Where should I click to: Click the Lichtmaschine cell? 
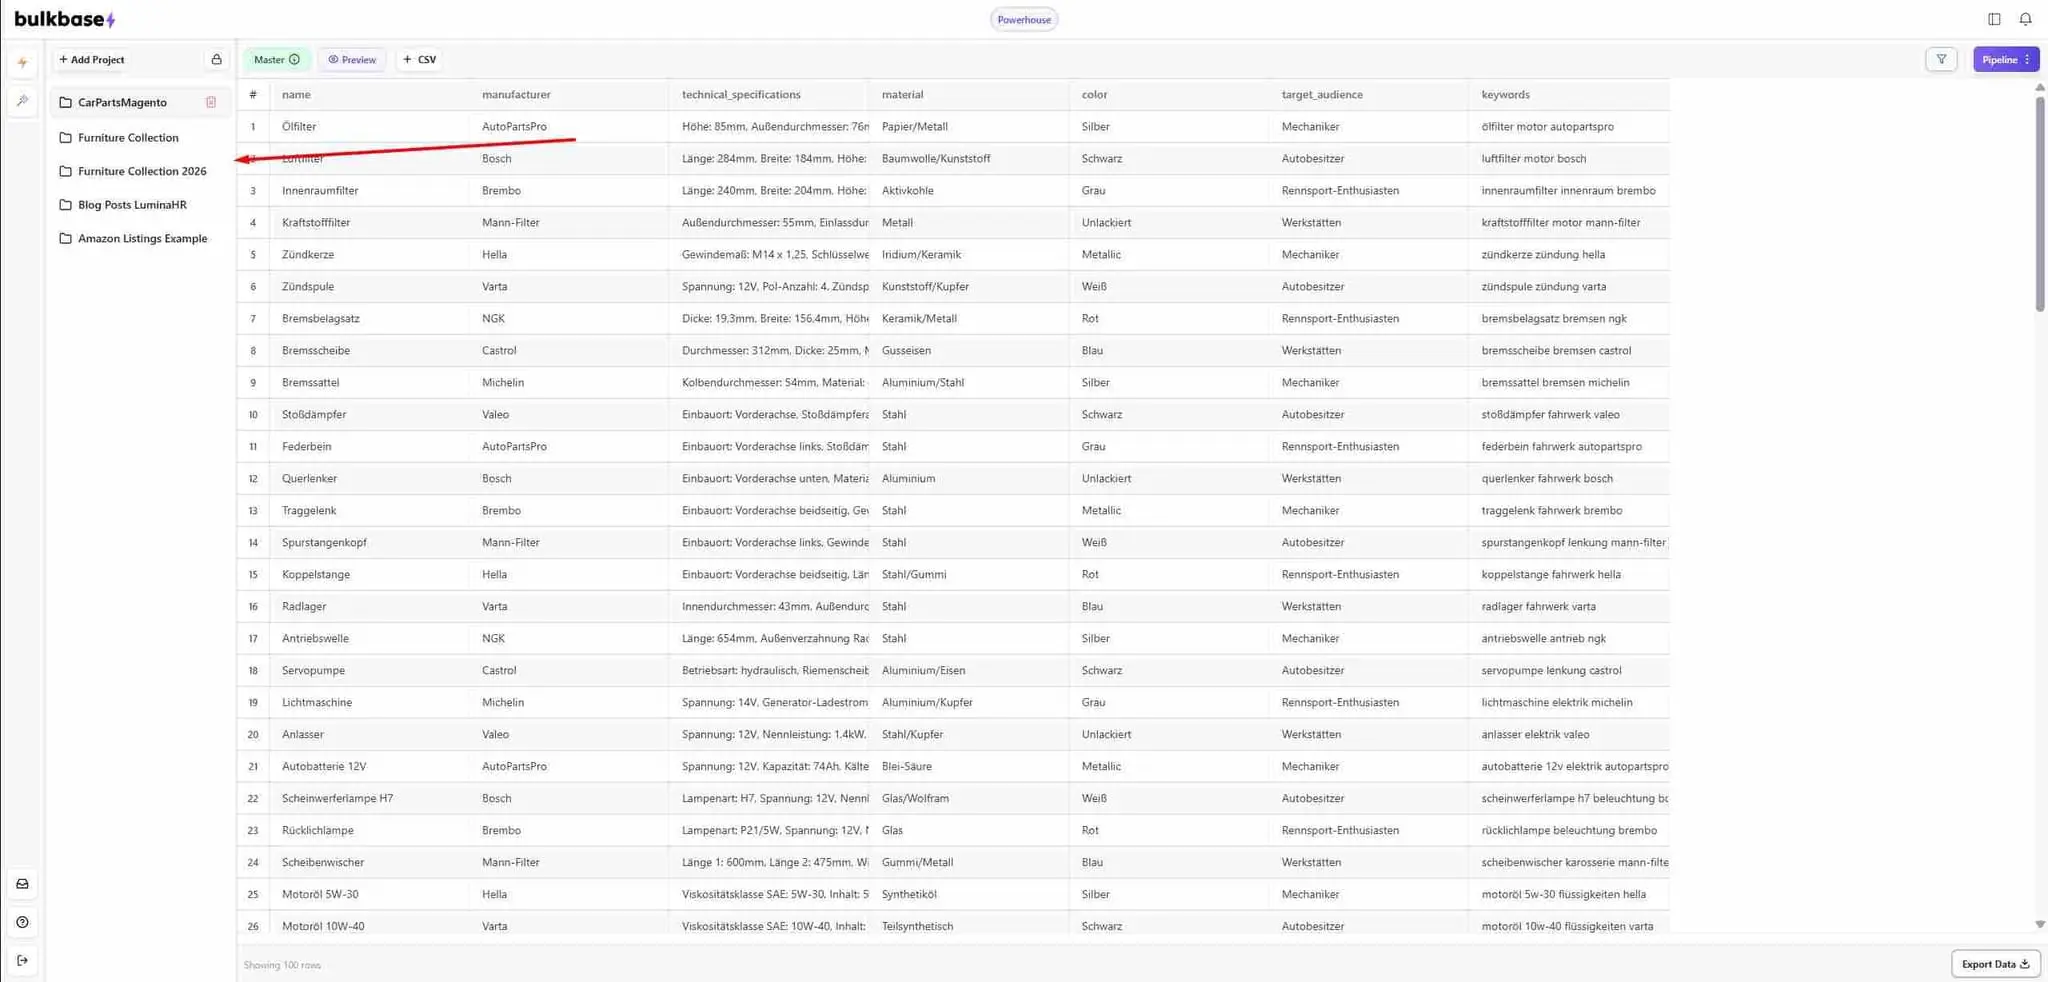coord(369,702)
